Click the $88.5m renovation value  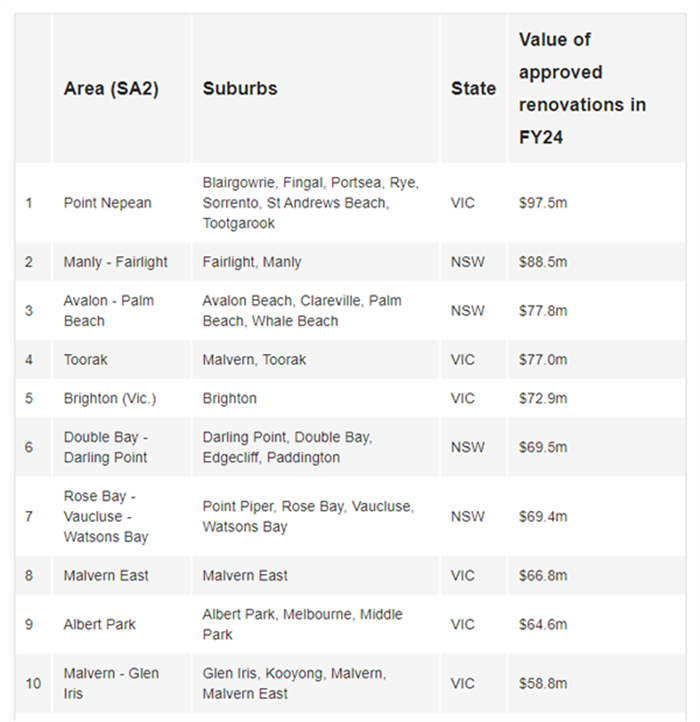543,262
